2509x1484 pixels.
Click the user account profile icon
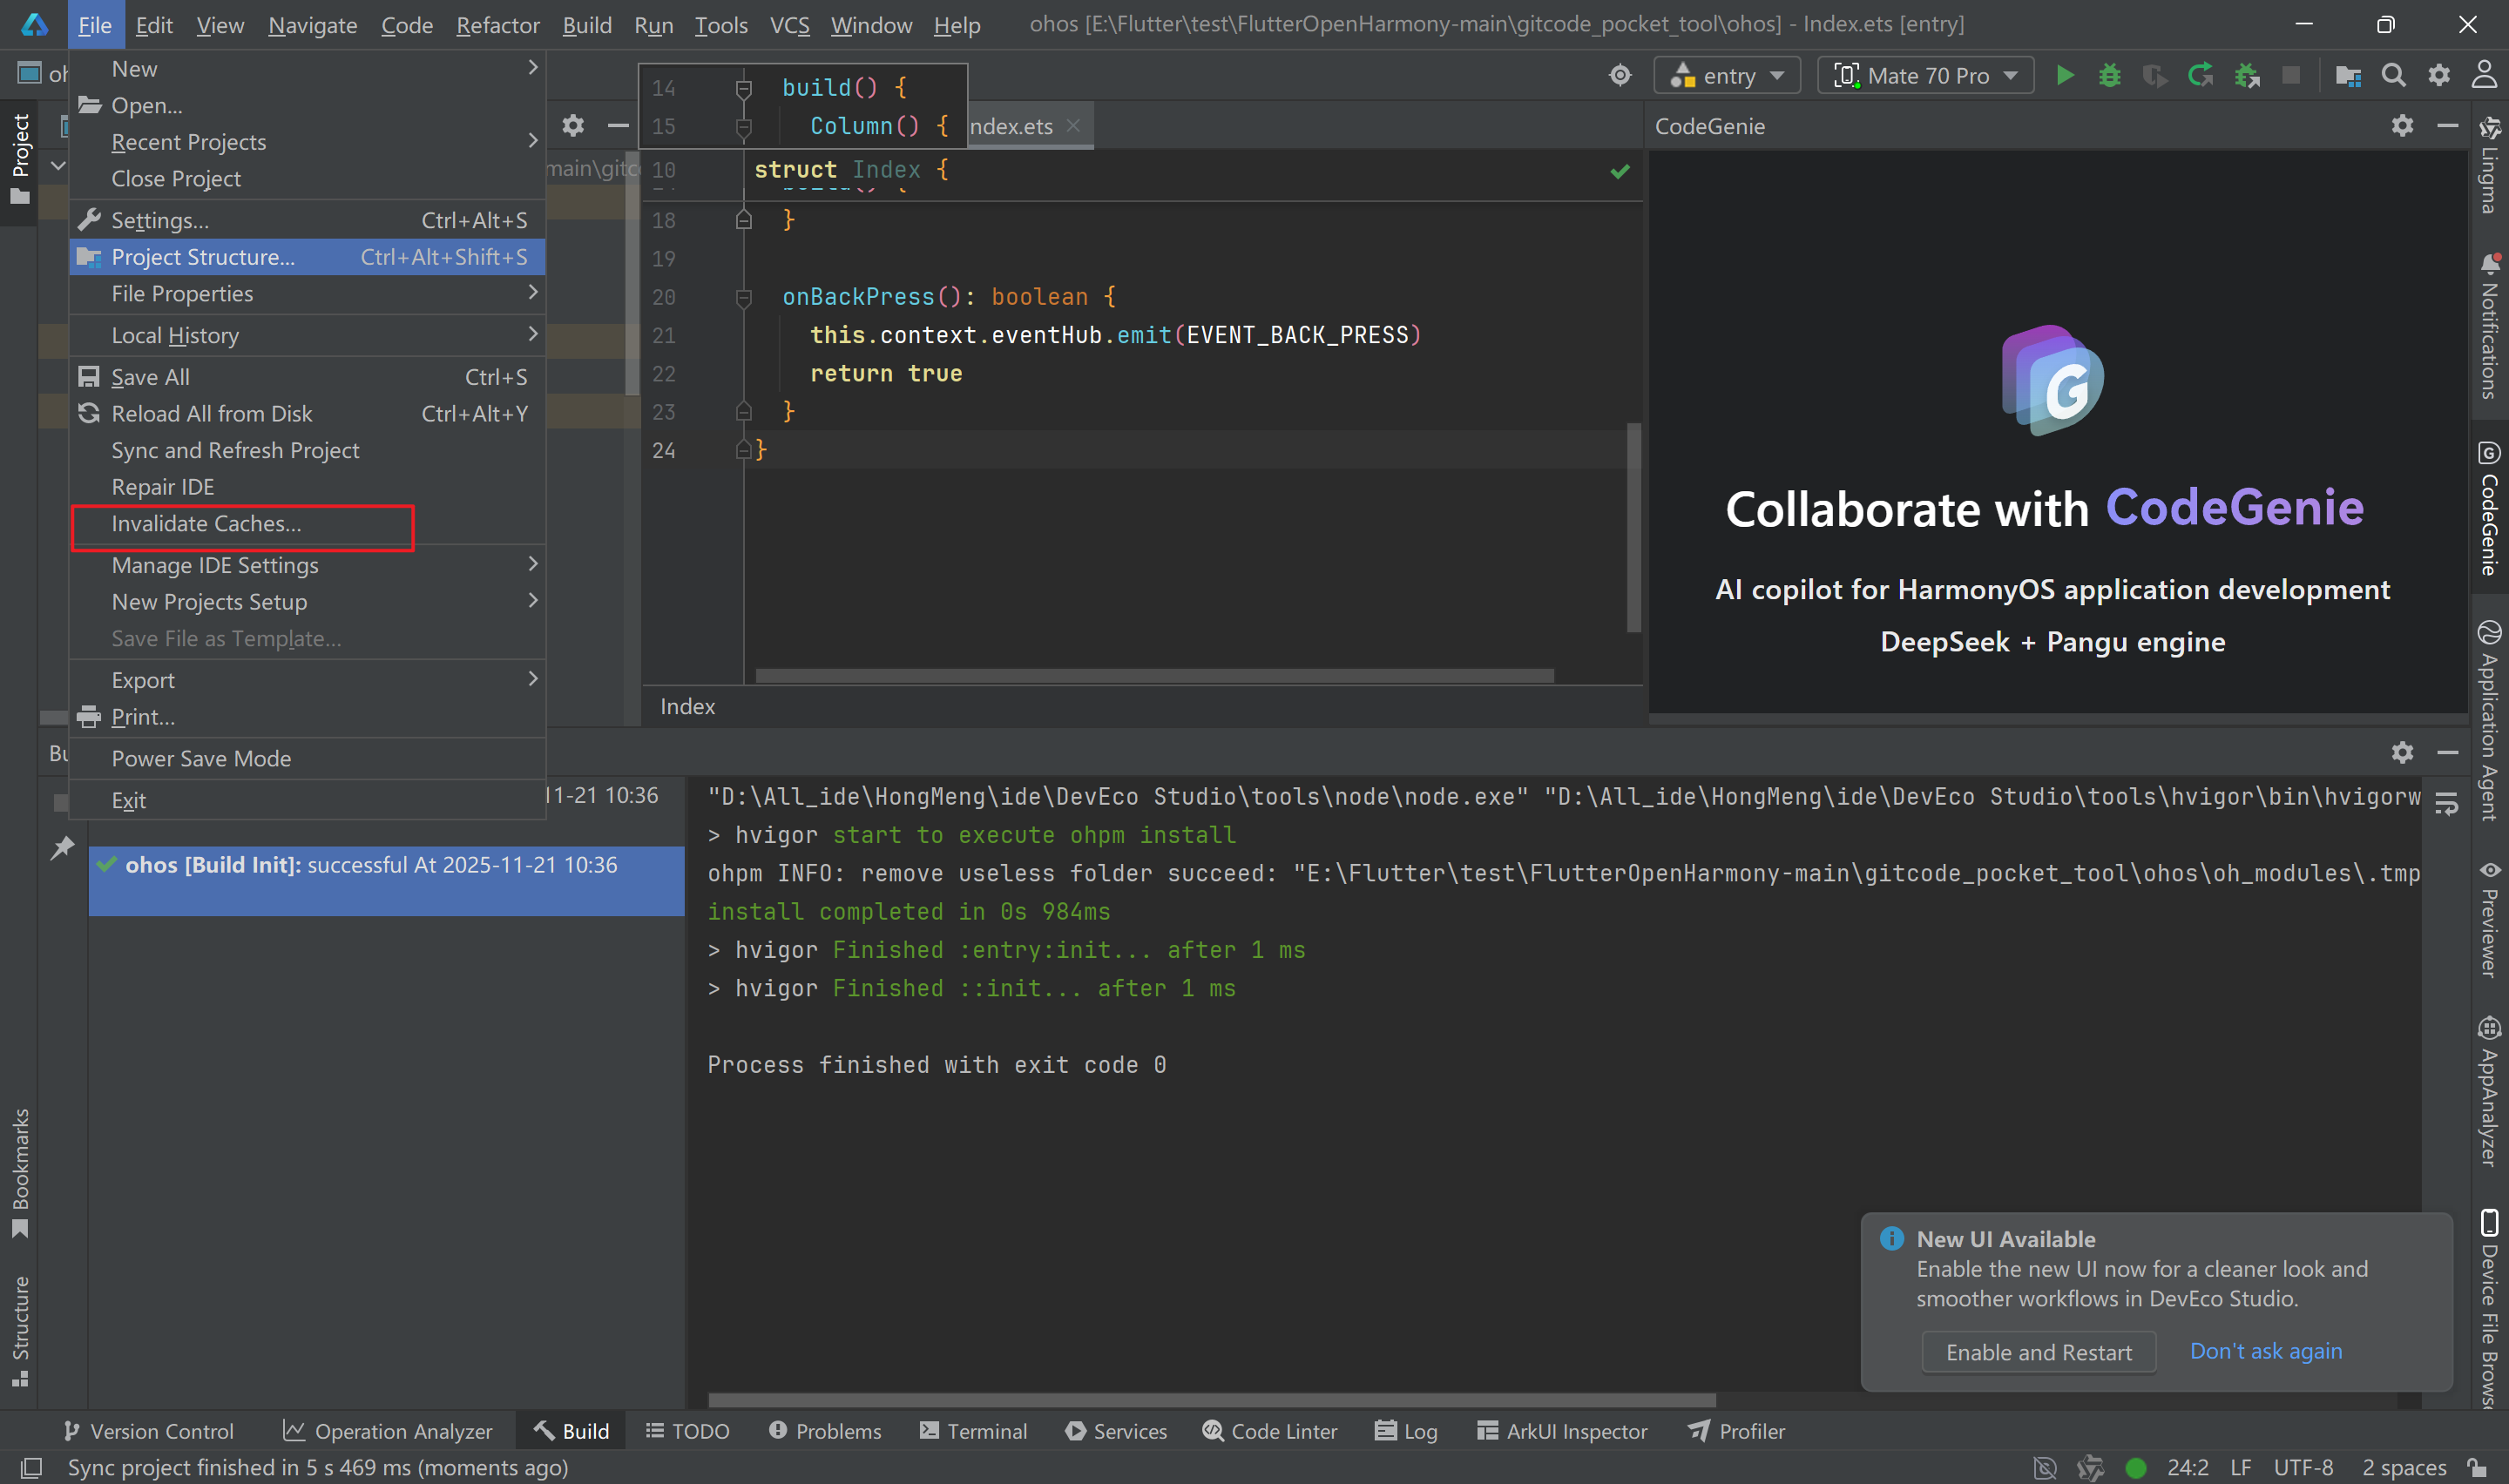(x=2484, y=76)
